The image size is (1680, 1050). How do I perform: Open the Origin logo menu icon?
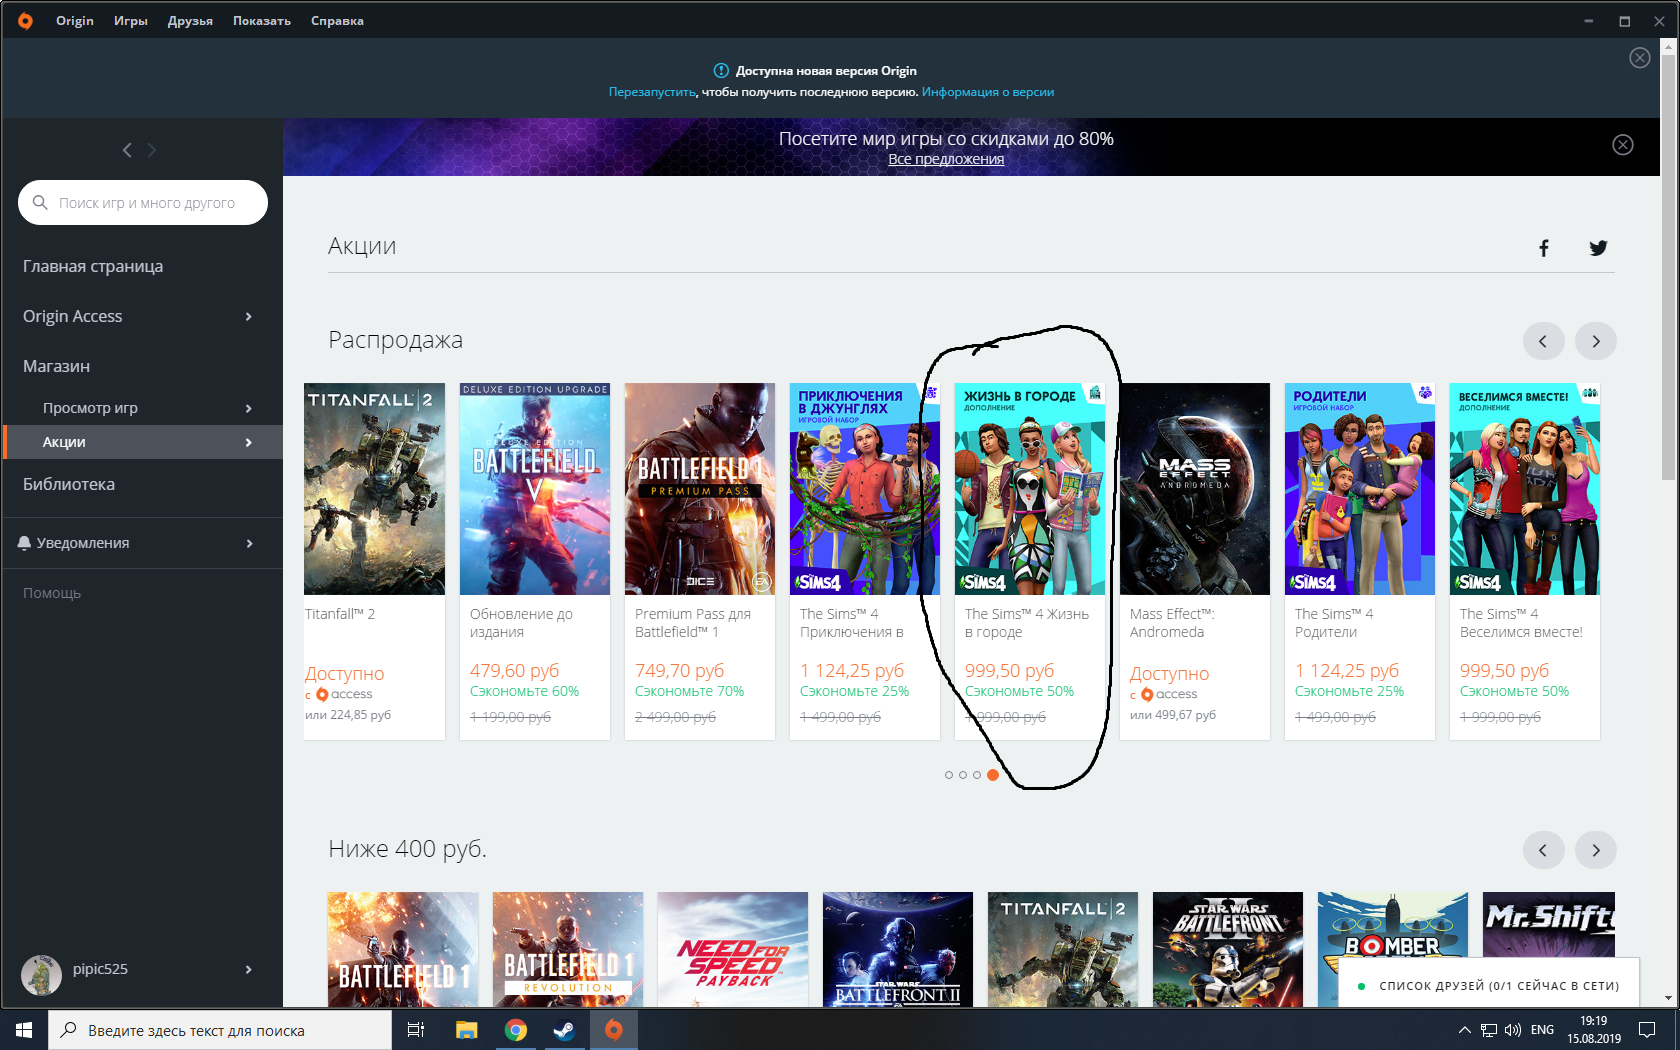25,21
